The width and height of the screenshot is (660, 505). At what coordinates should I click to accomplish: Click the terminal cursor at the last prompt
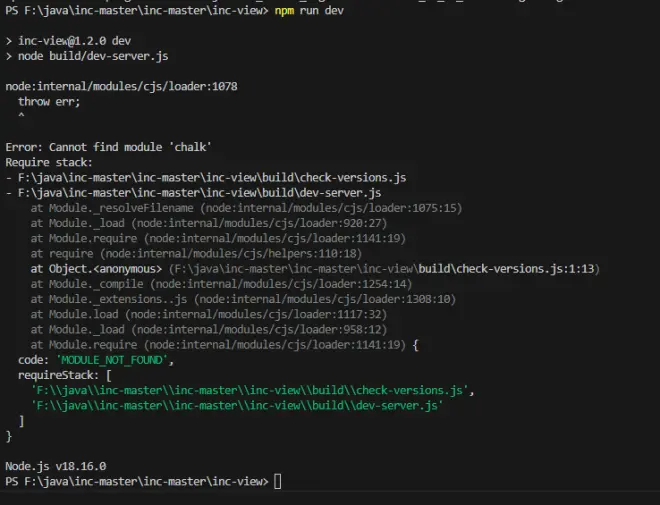278,482
